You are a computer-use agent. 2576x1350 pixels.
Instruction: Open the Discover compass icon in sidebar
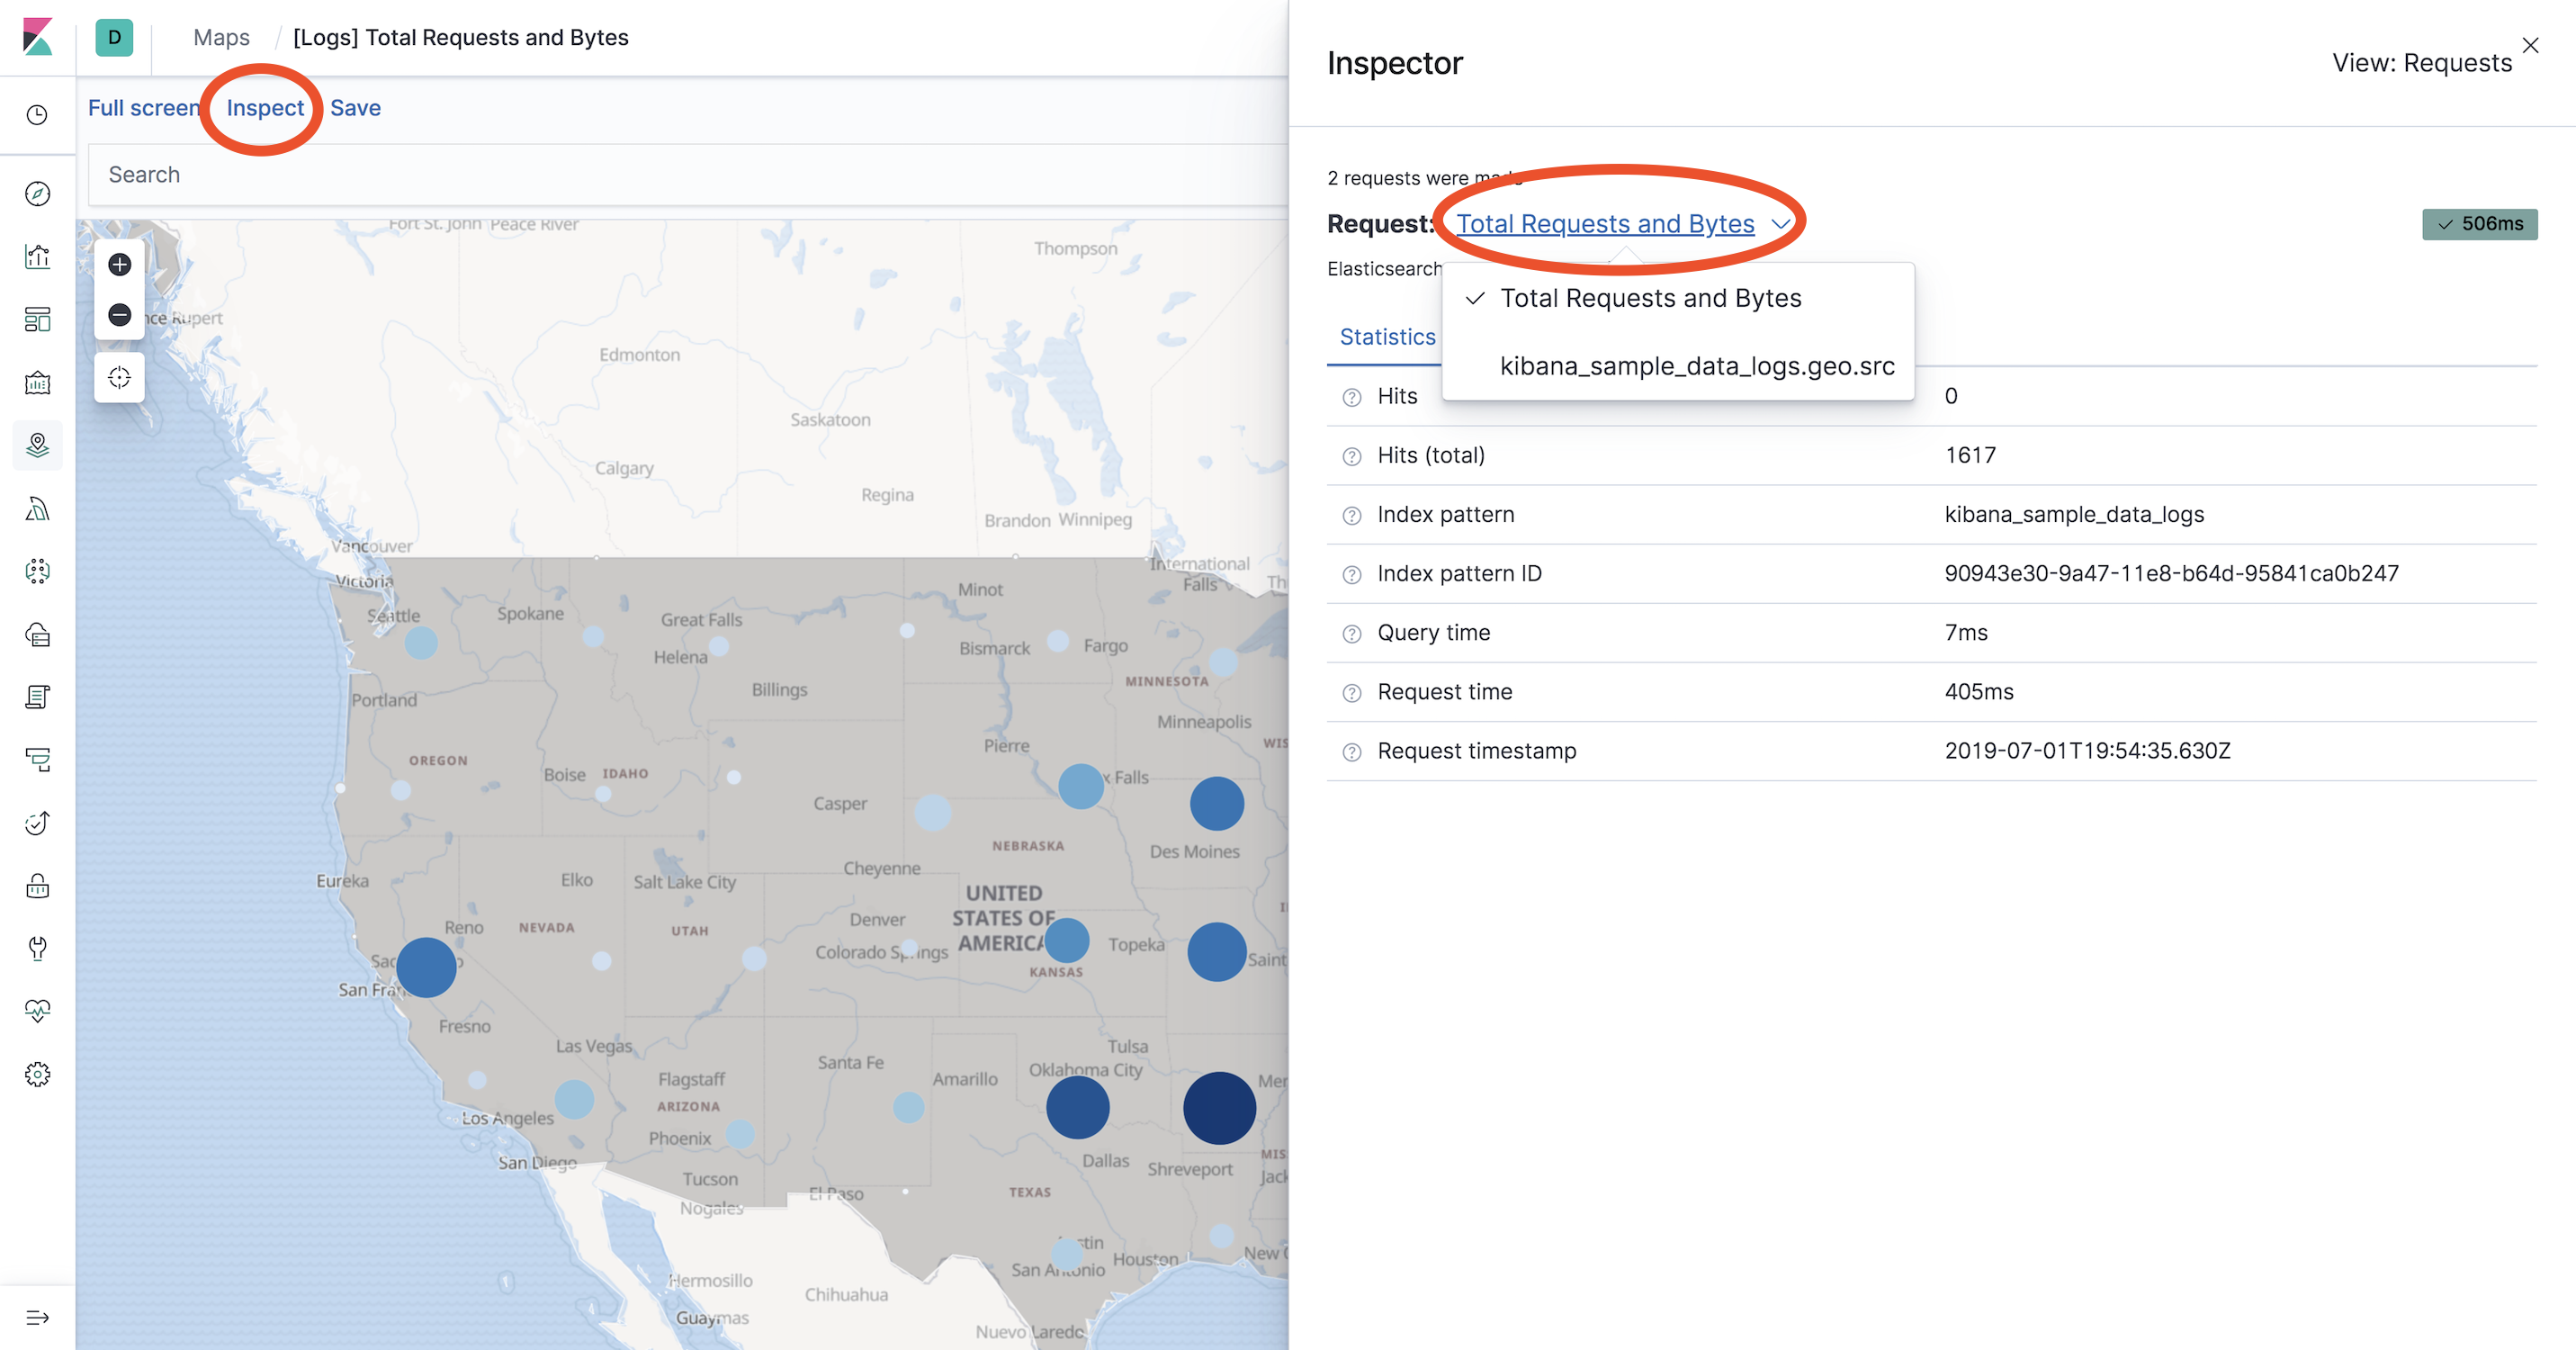37,194
